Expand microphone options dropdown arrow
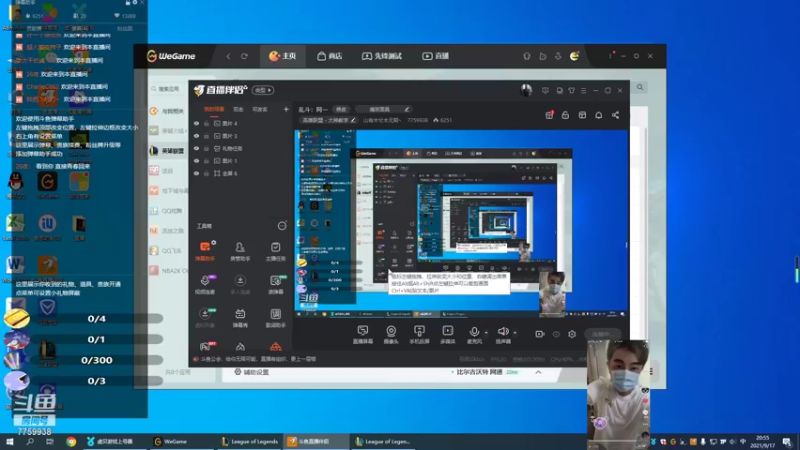The width and height of the screenshot is (800, 450). 486,333
